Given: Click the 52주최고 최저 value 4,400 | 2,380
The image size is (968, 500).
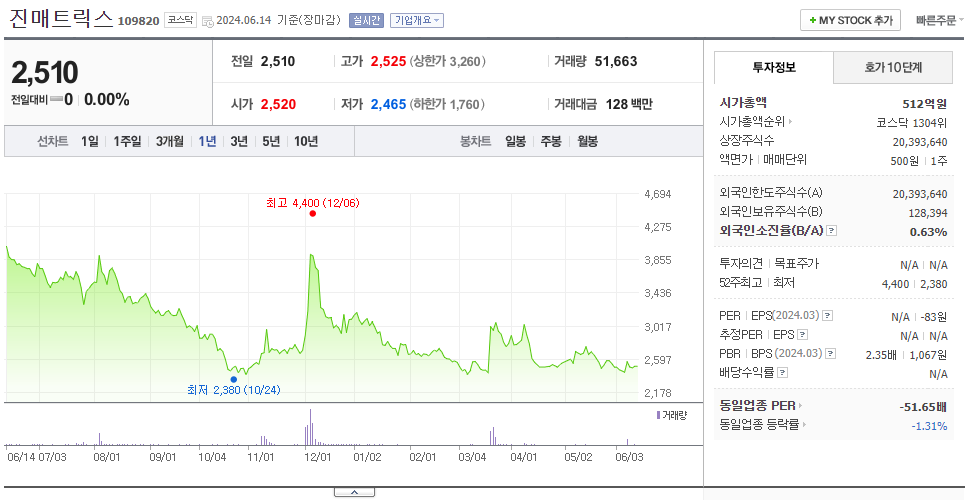Looking at the screenshot, I should 915,284.
